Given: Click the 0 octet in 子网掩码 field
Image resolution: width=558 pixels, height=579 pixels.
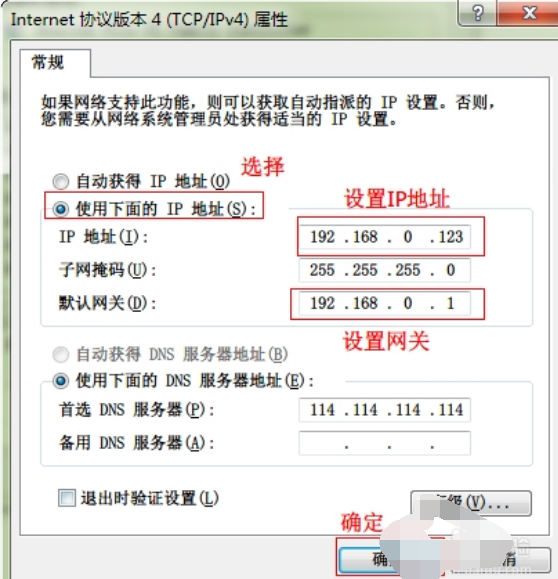Looking at the screenshot, I should pos(451,270).
